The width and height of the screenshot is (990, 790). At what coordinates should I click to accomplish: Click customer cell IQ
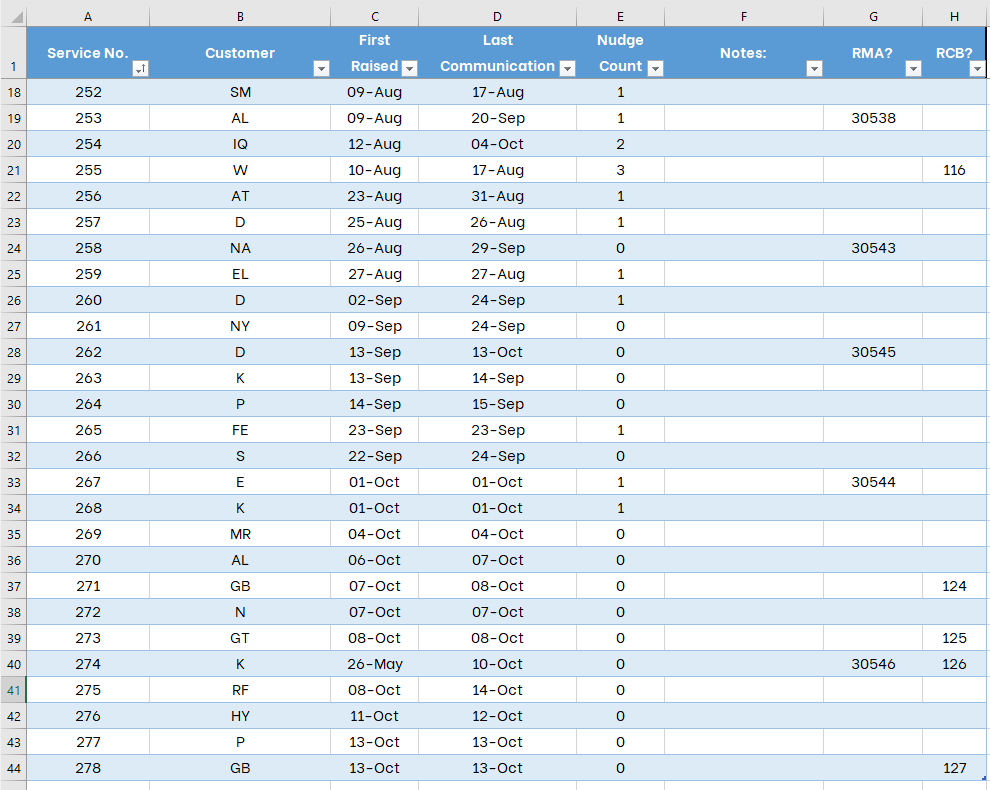click(x=240, y=144)
